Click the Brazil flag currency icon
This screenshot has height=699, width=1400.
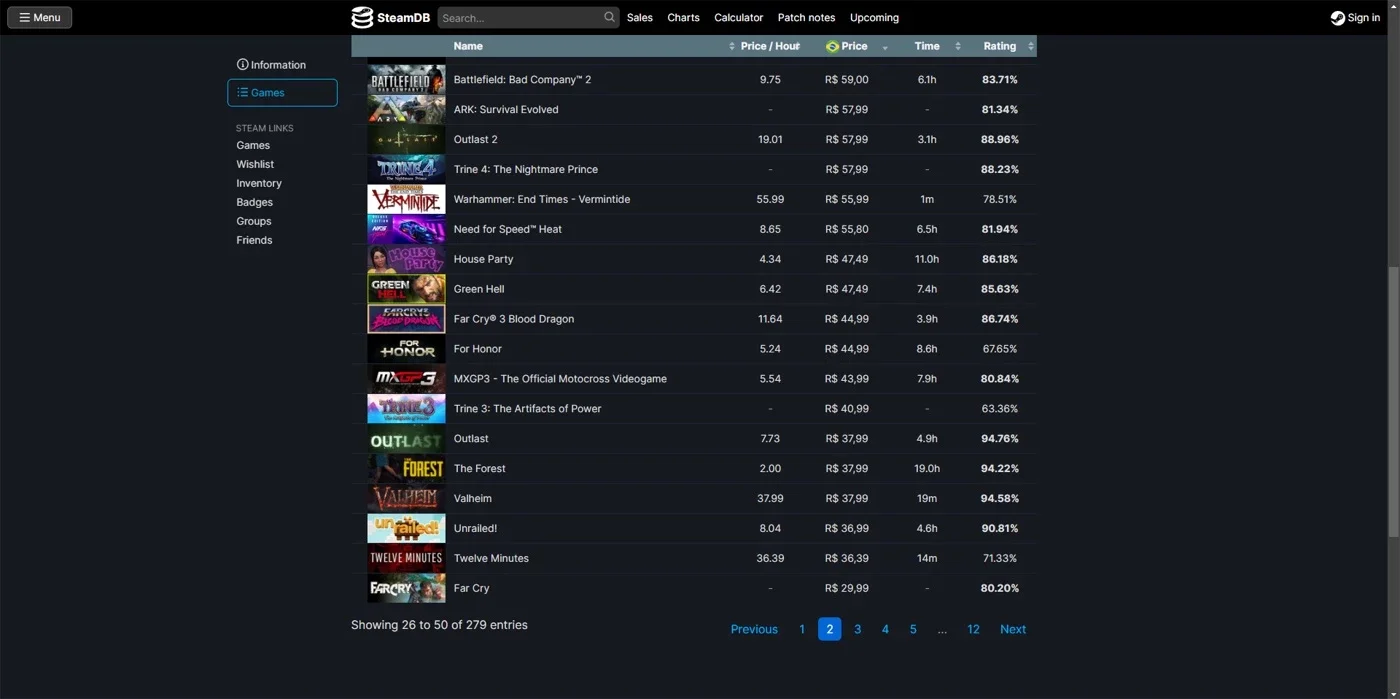tap(832, 46)
